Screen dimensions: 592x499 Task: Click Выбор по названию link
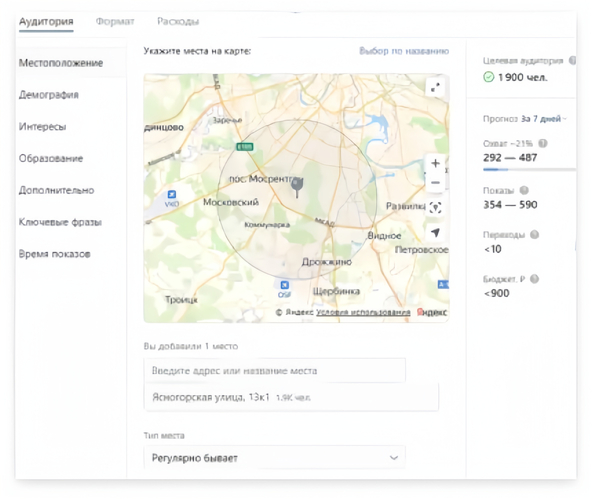point(404,51)
